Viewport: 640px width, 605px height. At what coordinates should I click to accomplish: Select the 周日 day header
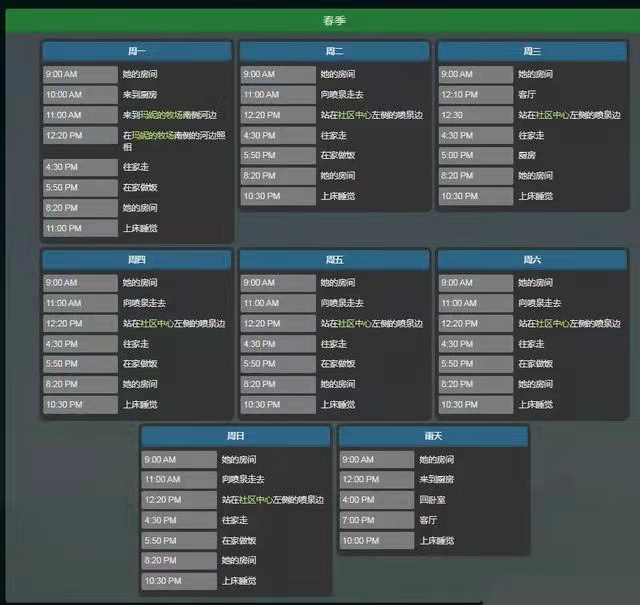coord(236,436)
